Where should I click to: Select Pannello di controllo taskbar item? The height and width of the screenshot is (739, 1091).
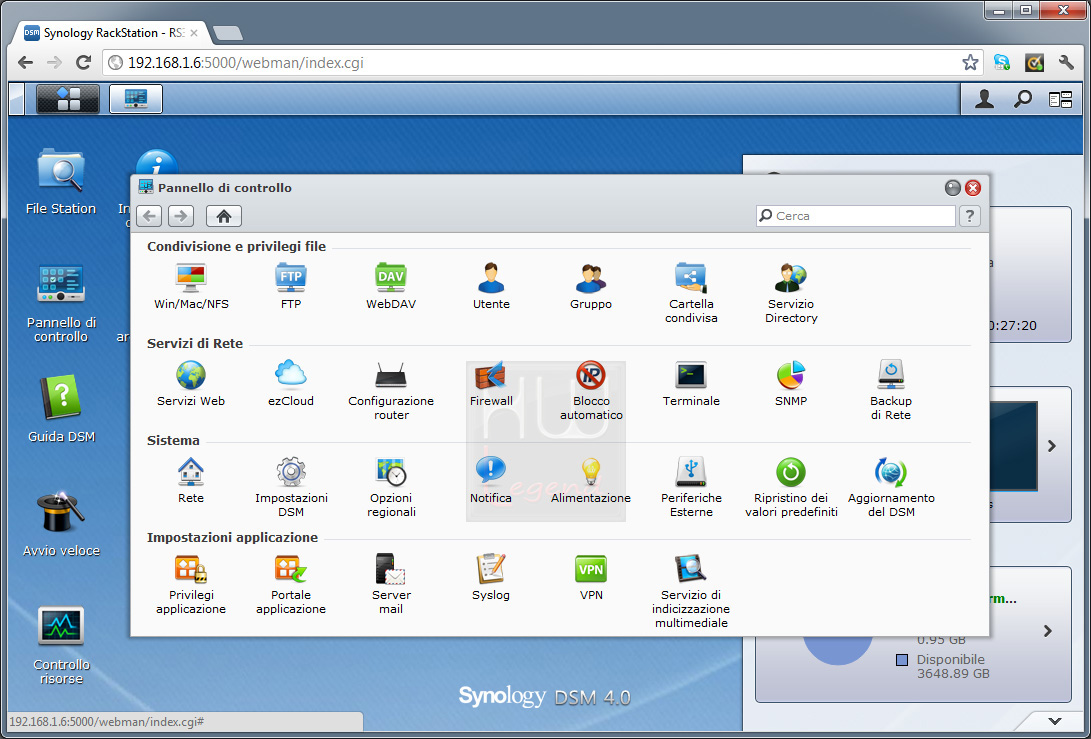tap(136, 99)
